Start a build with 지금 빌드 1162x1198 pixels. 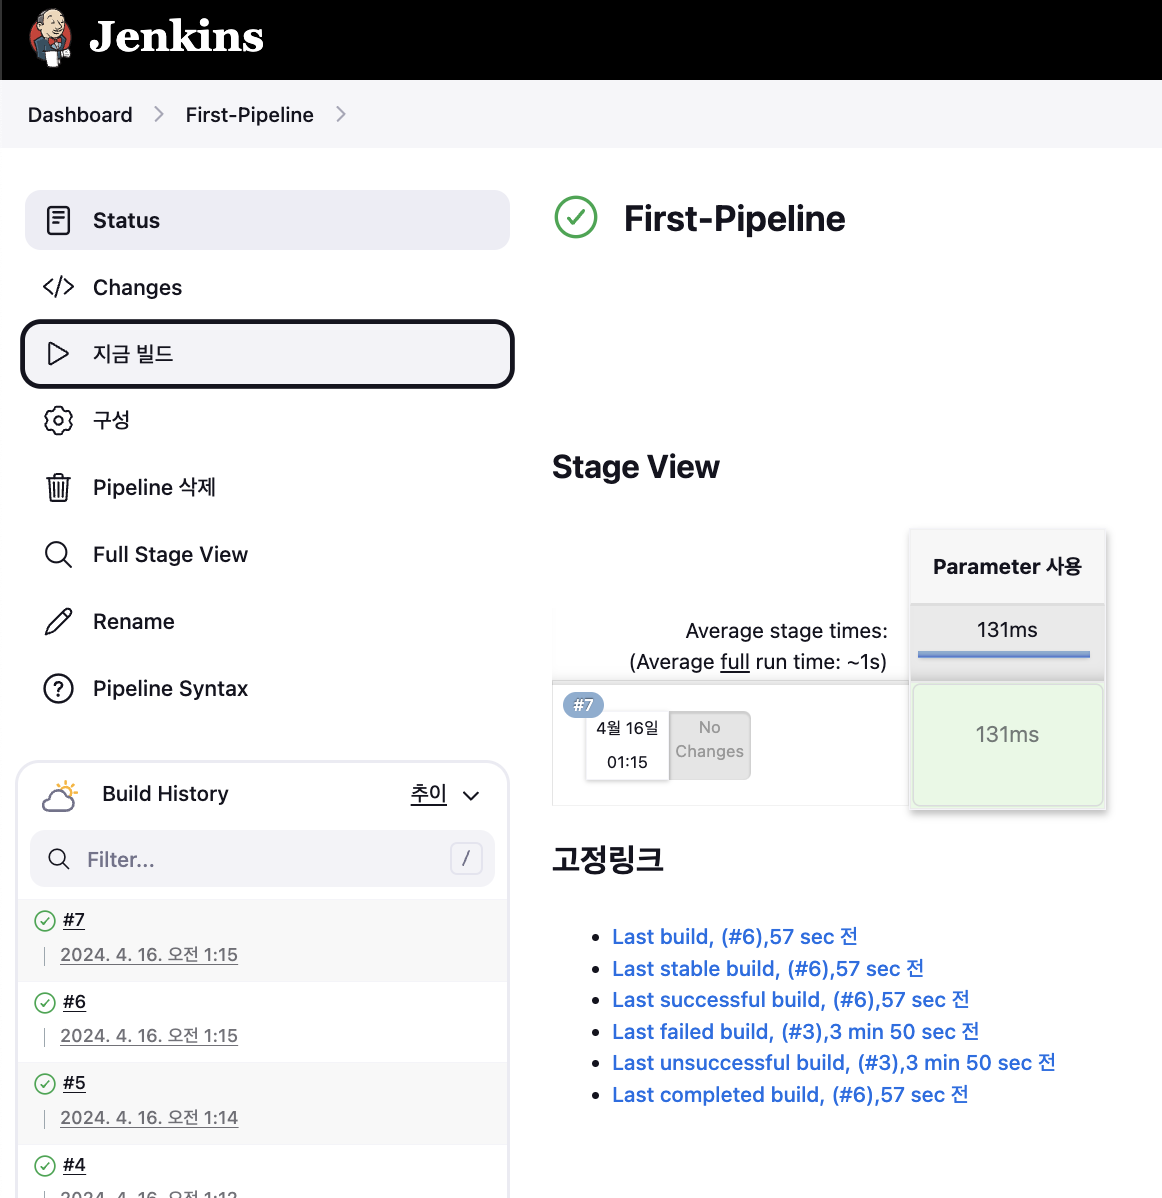click(267, 354)
